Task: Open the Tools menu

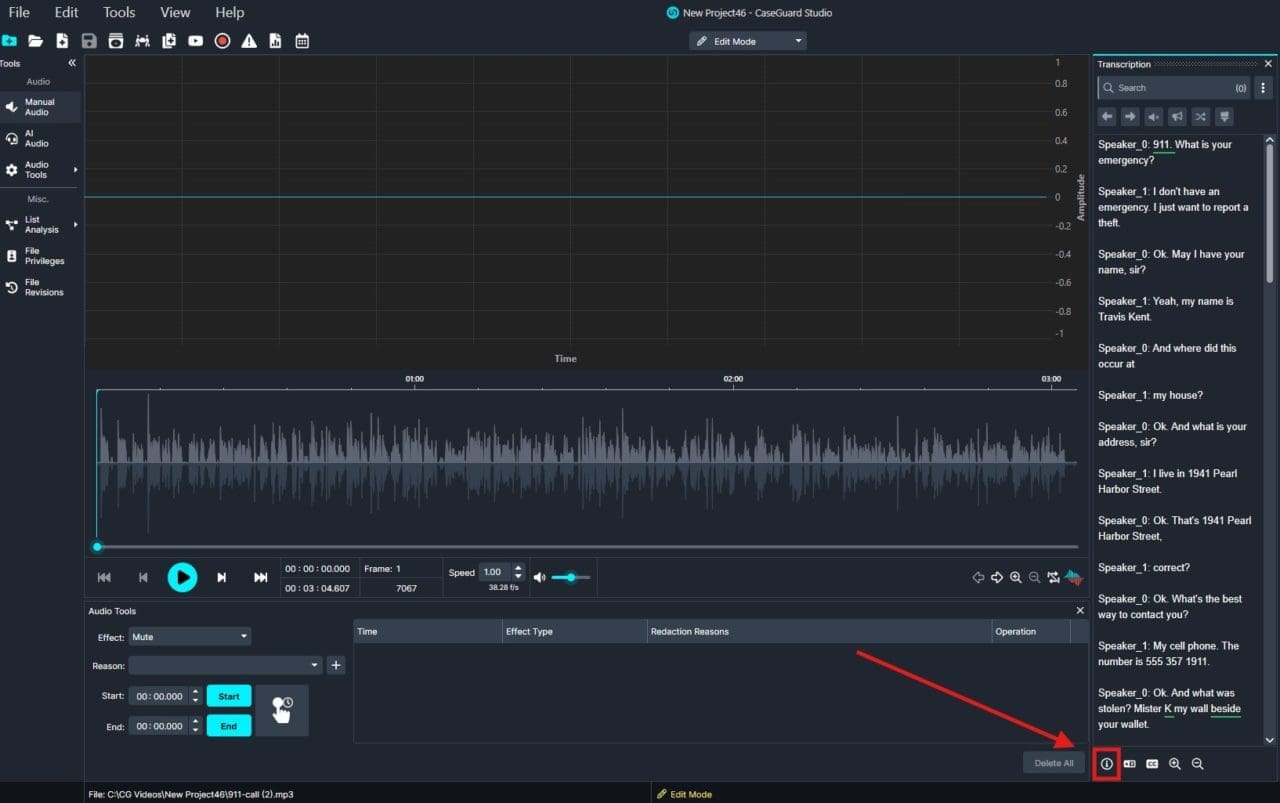Action: click(119, 12)
